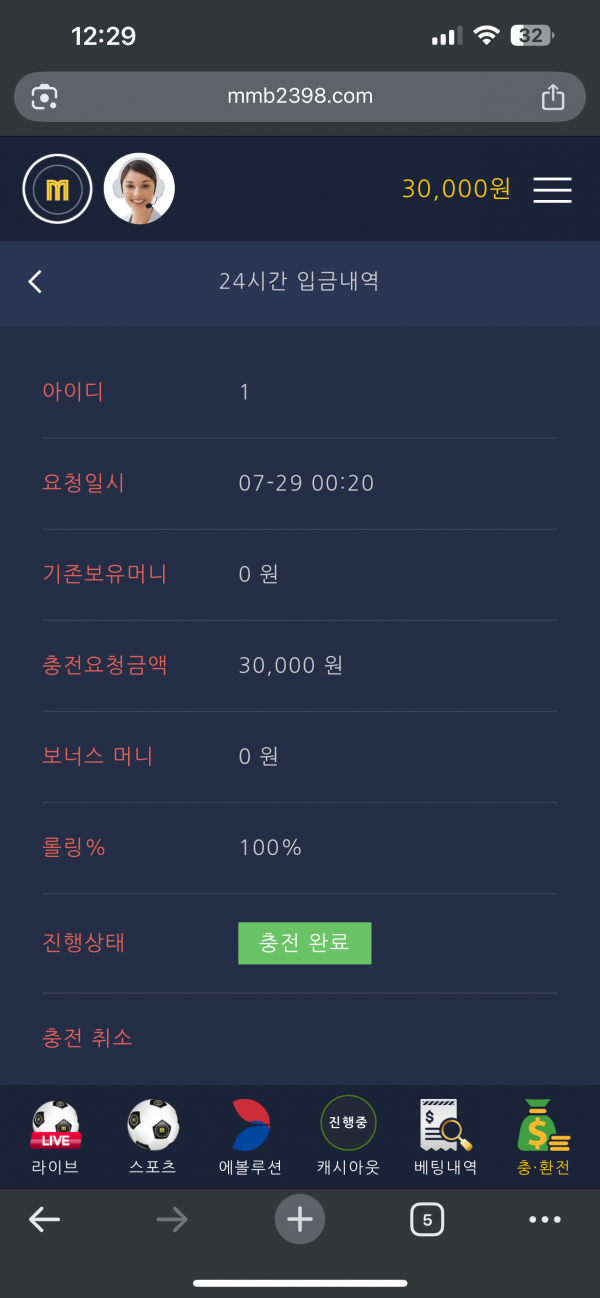Tap the customer support agent avatar
This screenshot has width=600, height=1298.
click(x=139, y=189)
